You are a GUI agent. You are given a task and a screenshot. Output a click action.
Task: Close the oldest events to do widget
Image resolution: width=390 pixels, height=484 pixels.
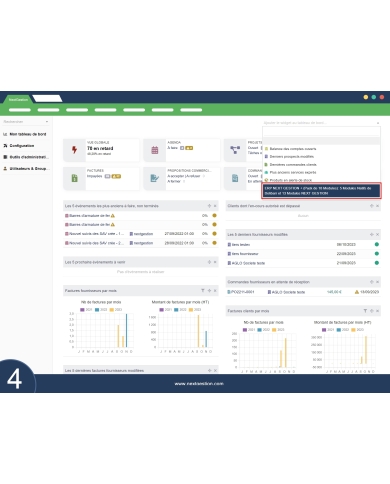215,206
